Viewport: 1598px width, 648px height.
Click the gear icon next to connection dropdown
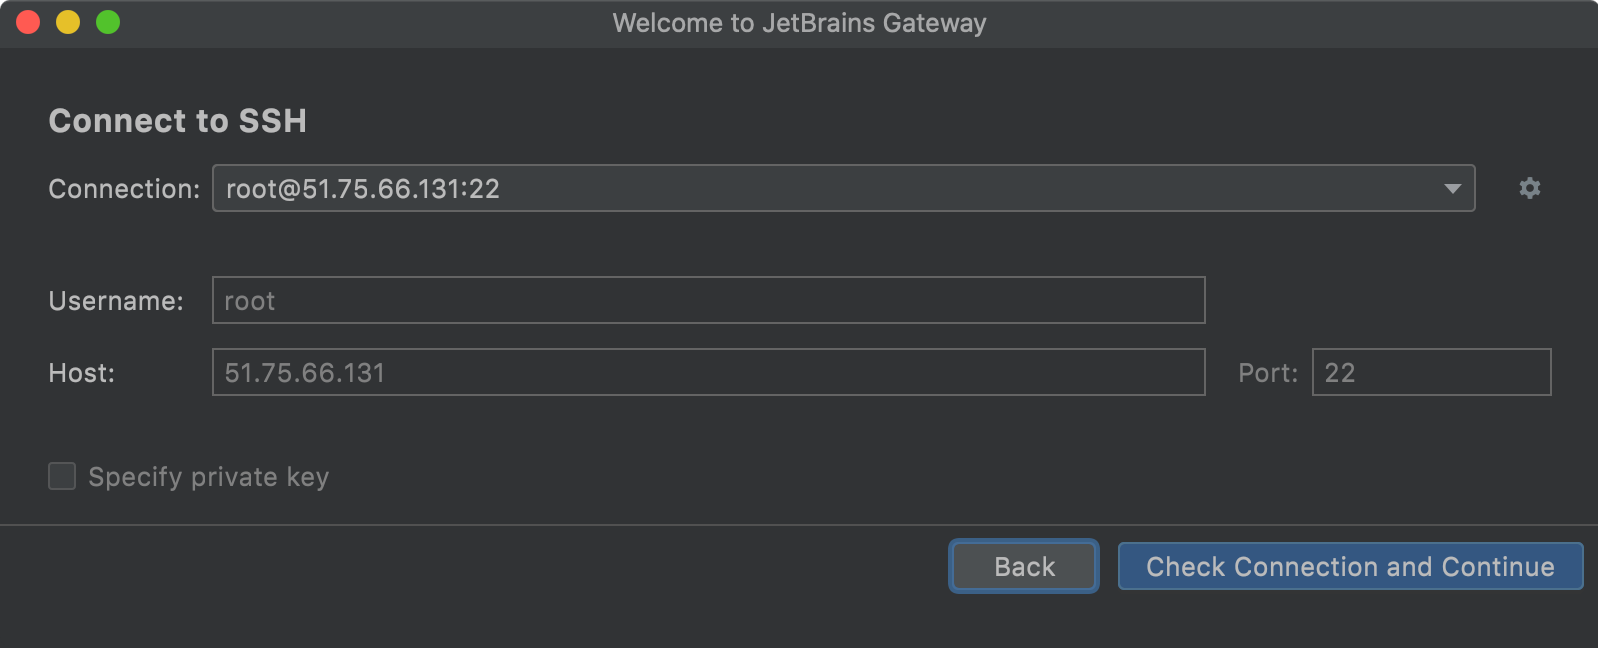click(x=1529, y=188)
